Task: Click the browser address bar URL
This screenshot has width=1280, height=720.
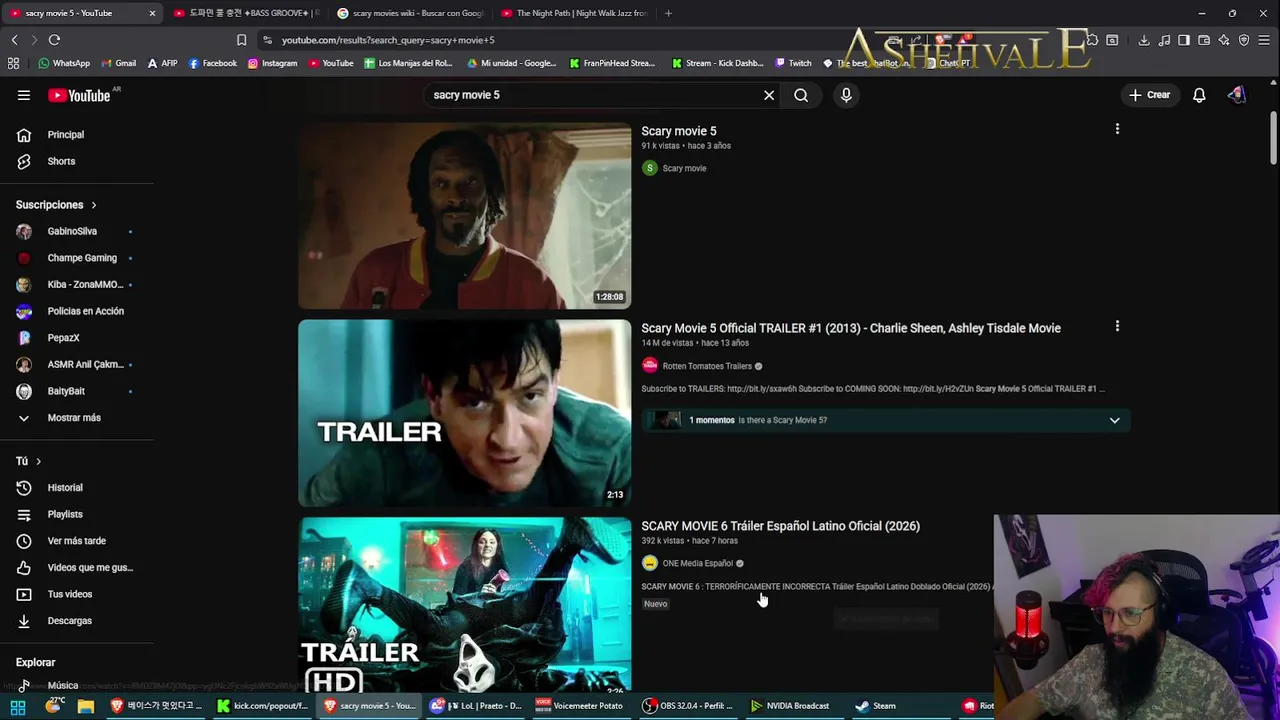Action: (x=388, y=40)
